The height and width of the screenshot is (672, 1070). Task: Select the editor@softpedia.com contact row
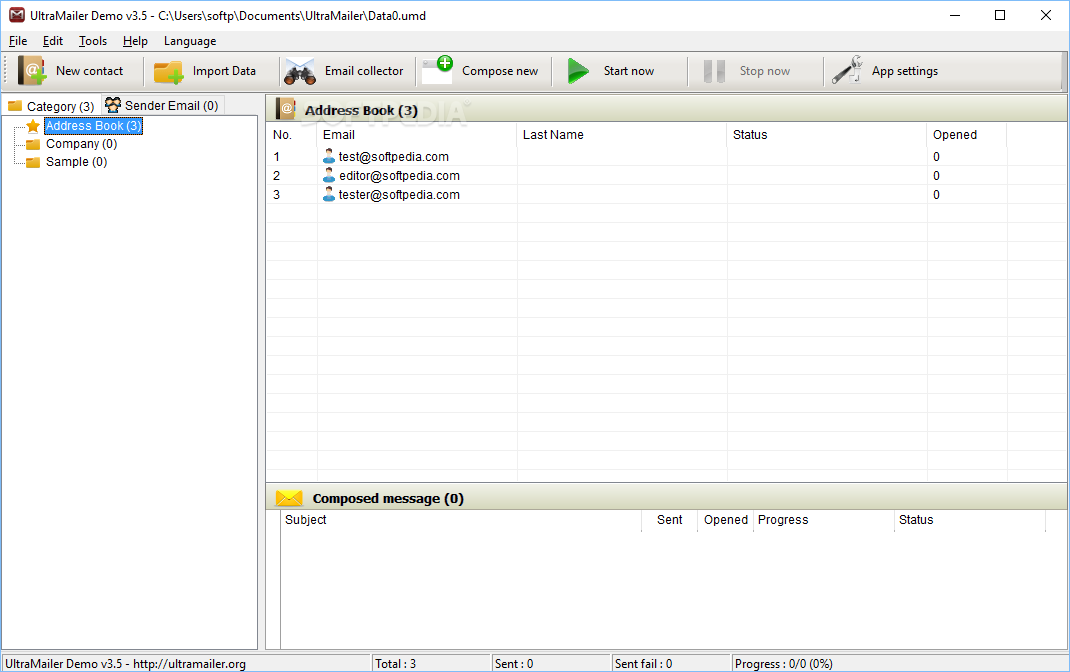pos(665,175)
